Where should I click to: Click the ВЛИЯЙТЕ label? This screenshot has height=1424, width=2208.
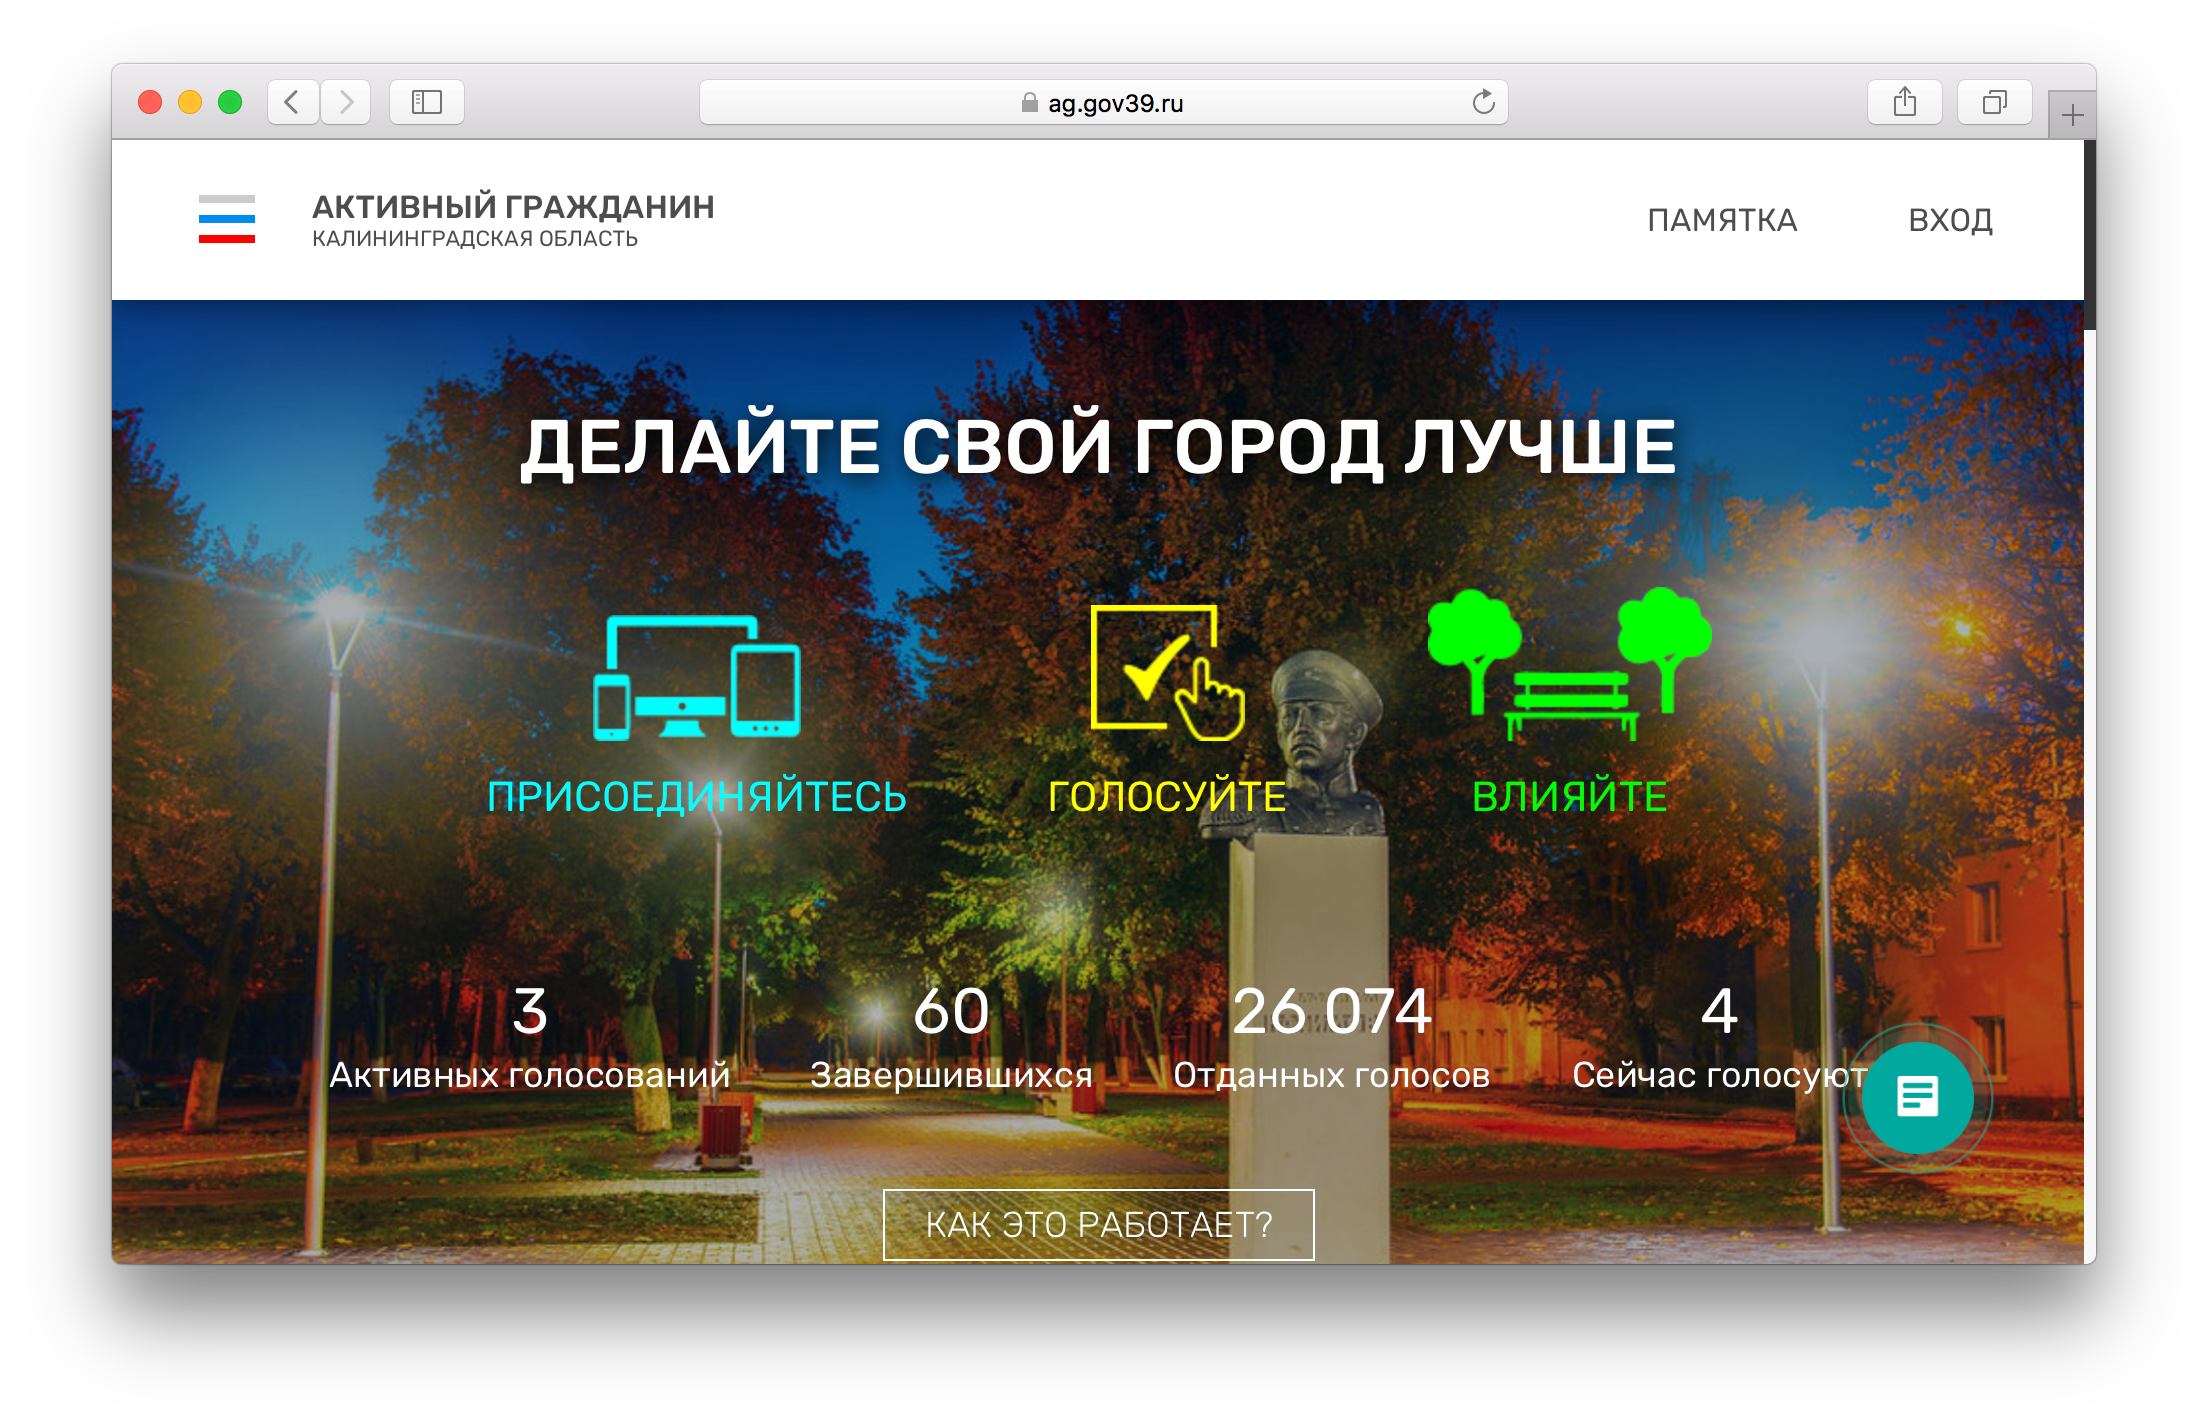tap(1569, 797)
